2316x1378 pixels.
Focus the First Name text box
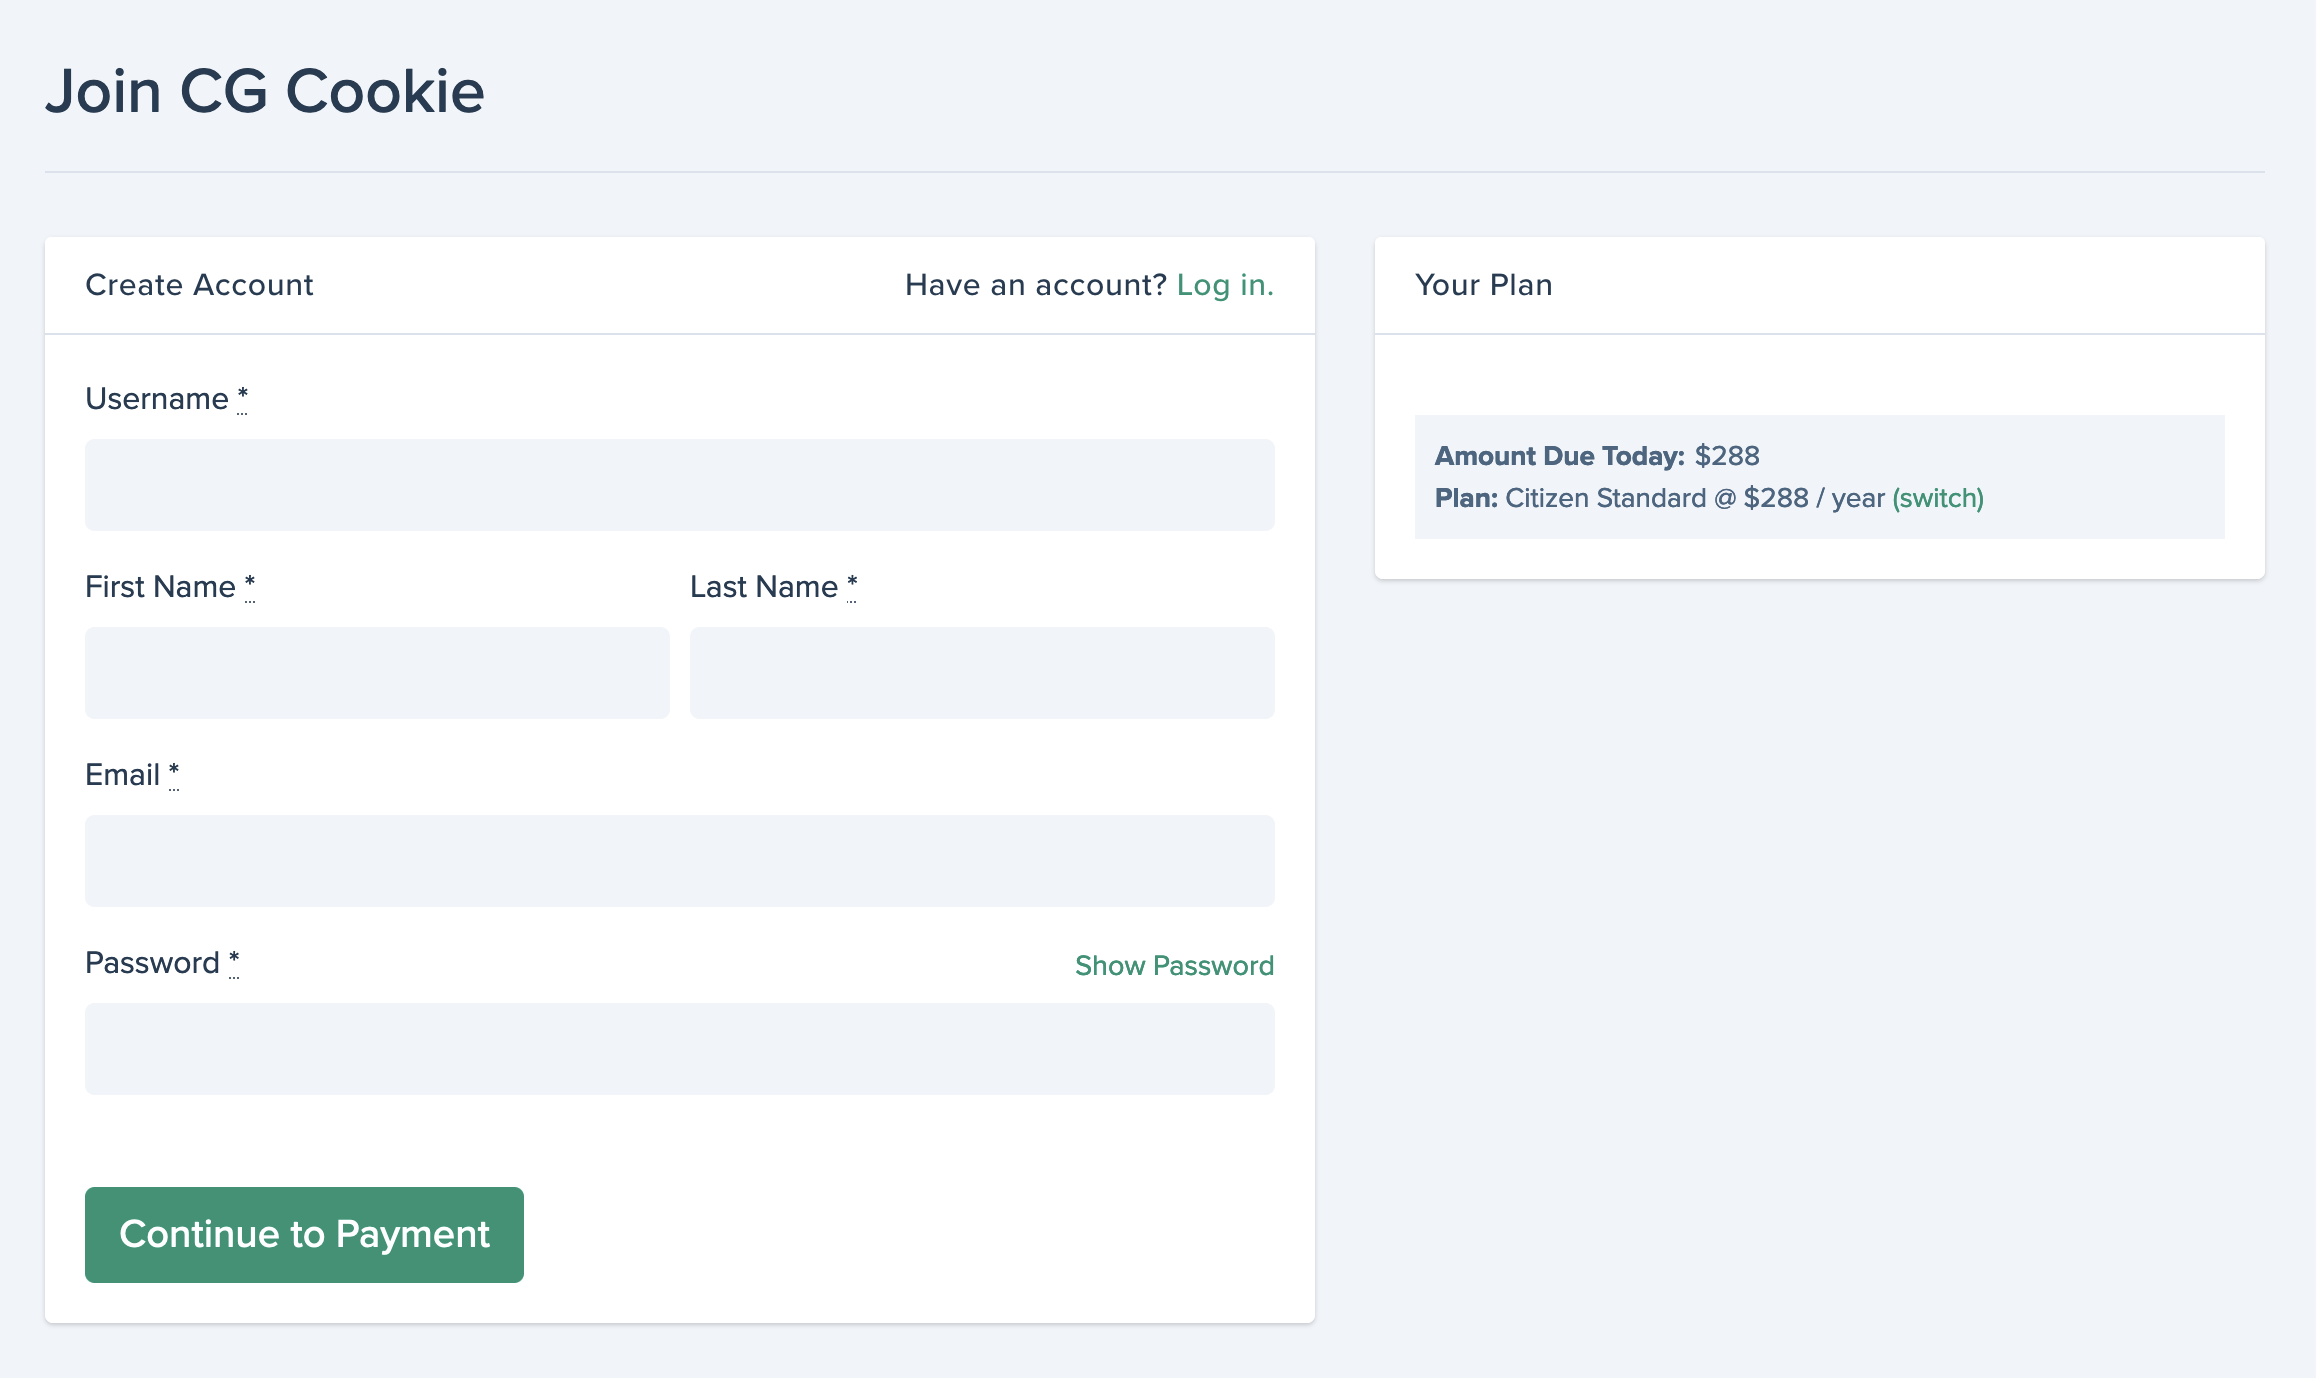pyautogui.click(x=377, y=673)
